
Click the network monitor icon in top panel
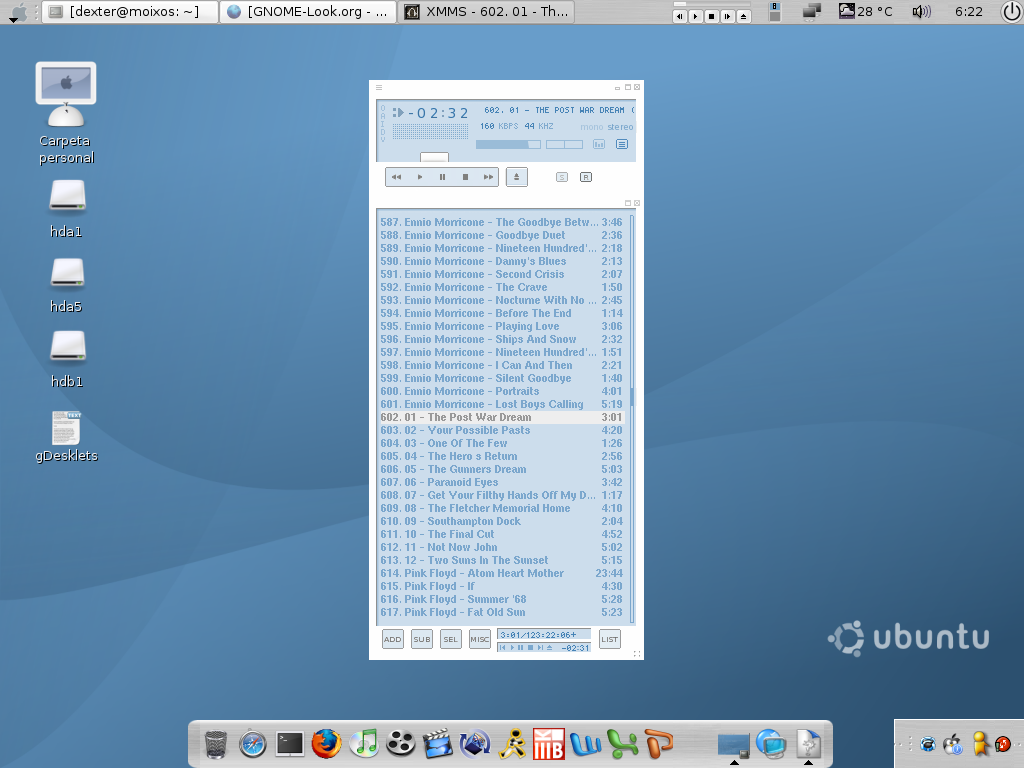(812, 12)
